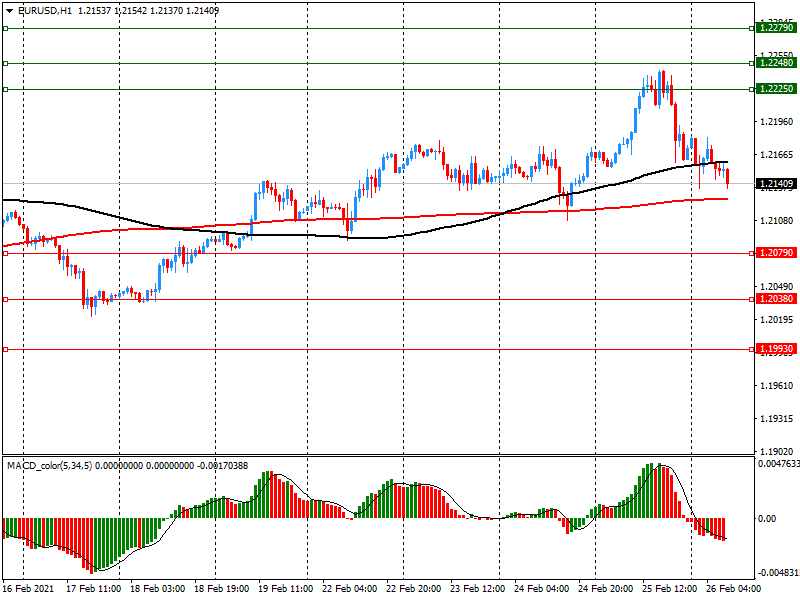Click the MACD_color(5,34,5) indicator label
This screenshot has height=600, width=800.
50,466
